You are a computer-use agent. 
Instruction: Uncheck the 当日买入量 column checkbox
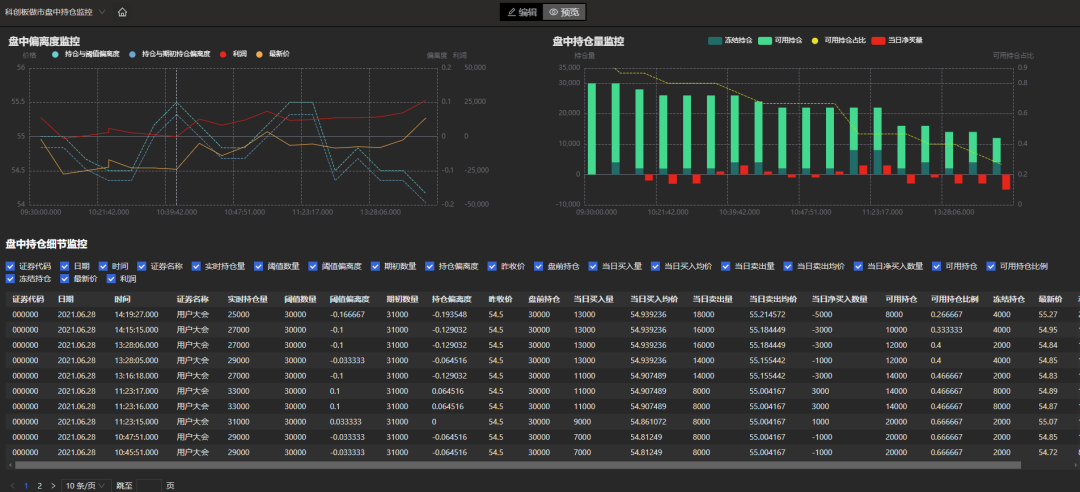point(594,266)
